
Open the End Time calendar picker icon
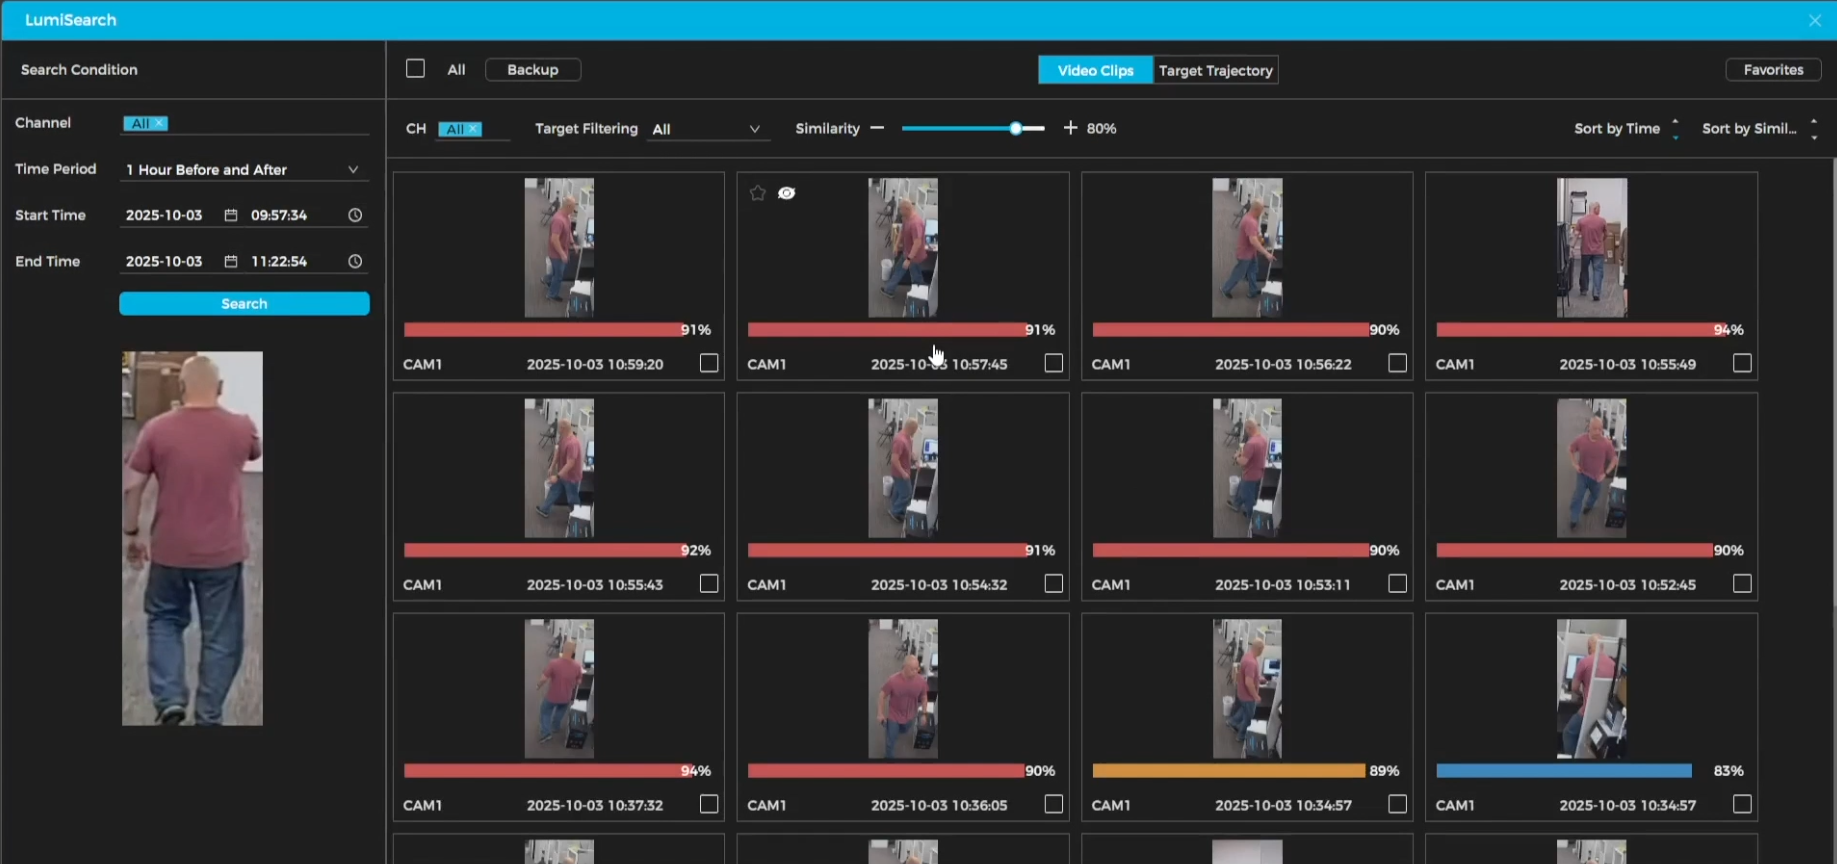coord(231,261)
